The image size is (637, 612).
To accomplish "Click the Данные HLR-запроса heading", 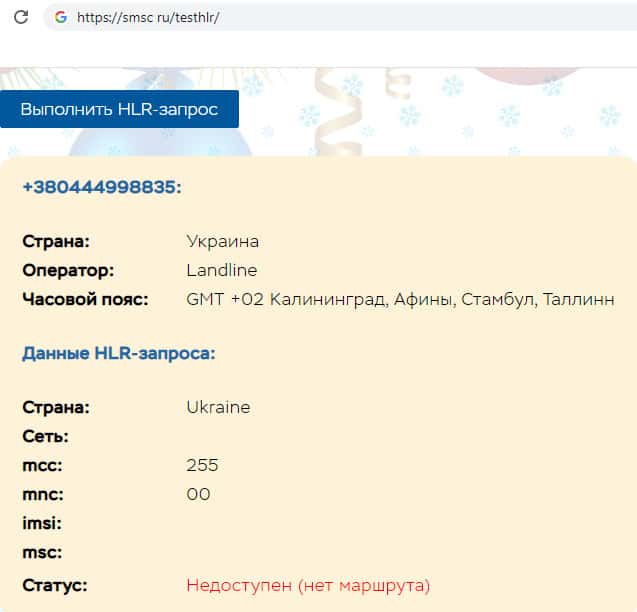I will [x=119, y=353].
